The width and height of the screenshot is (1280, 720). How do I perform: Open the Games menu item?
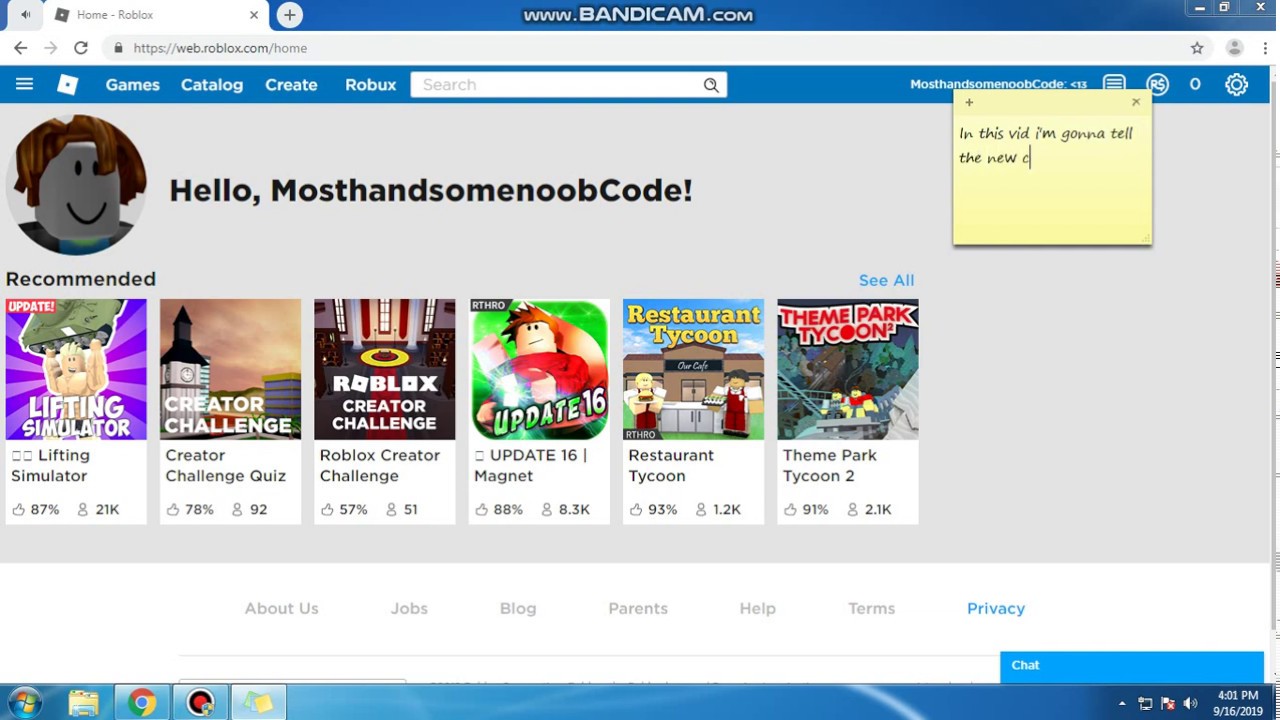click(133, 85)
